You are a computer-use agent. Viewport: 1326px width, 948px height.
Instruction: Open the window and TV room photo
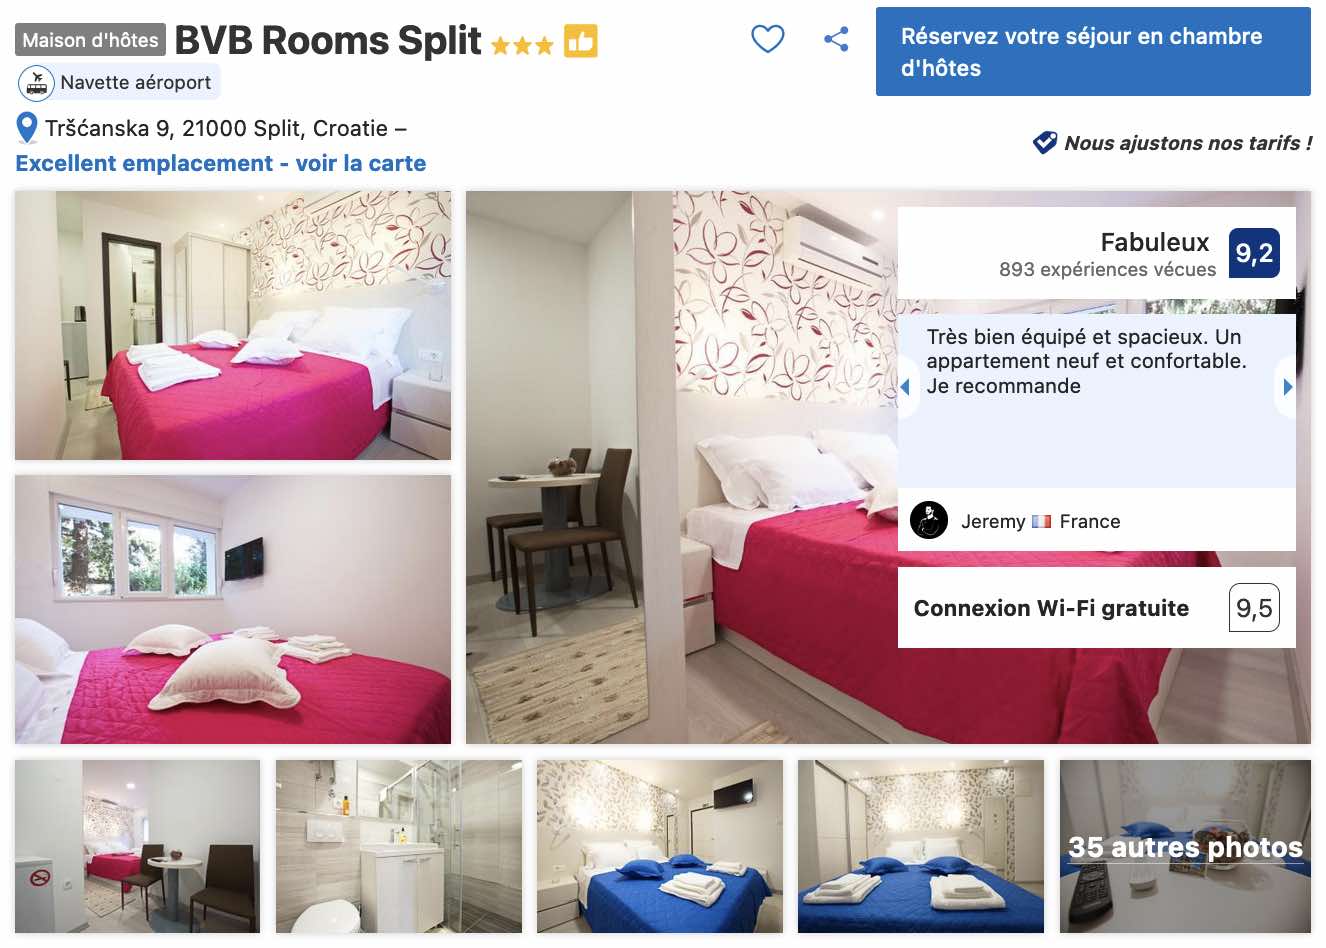pos(233,609)
